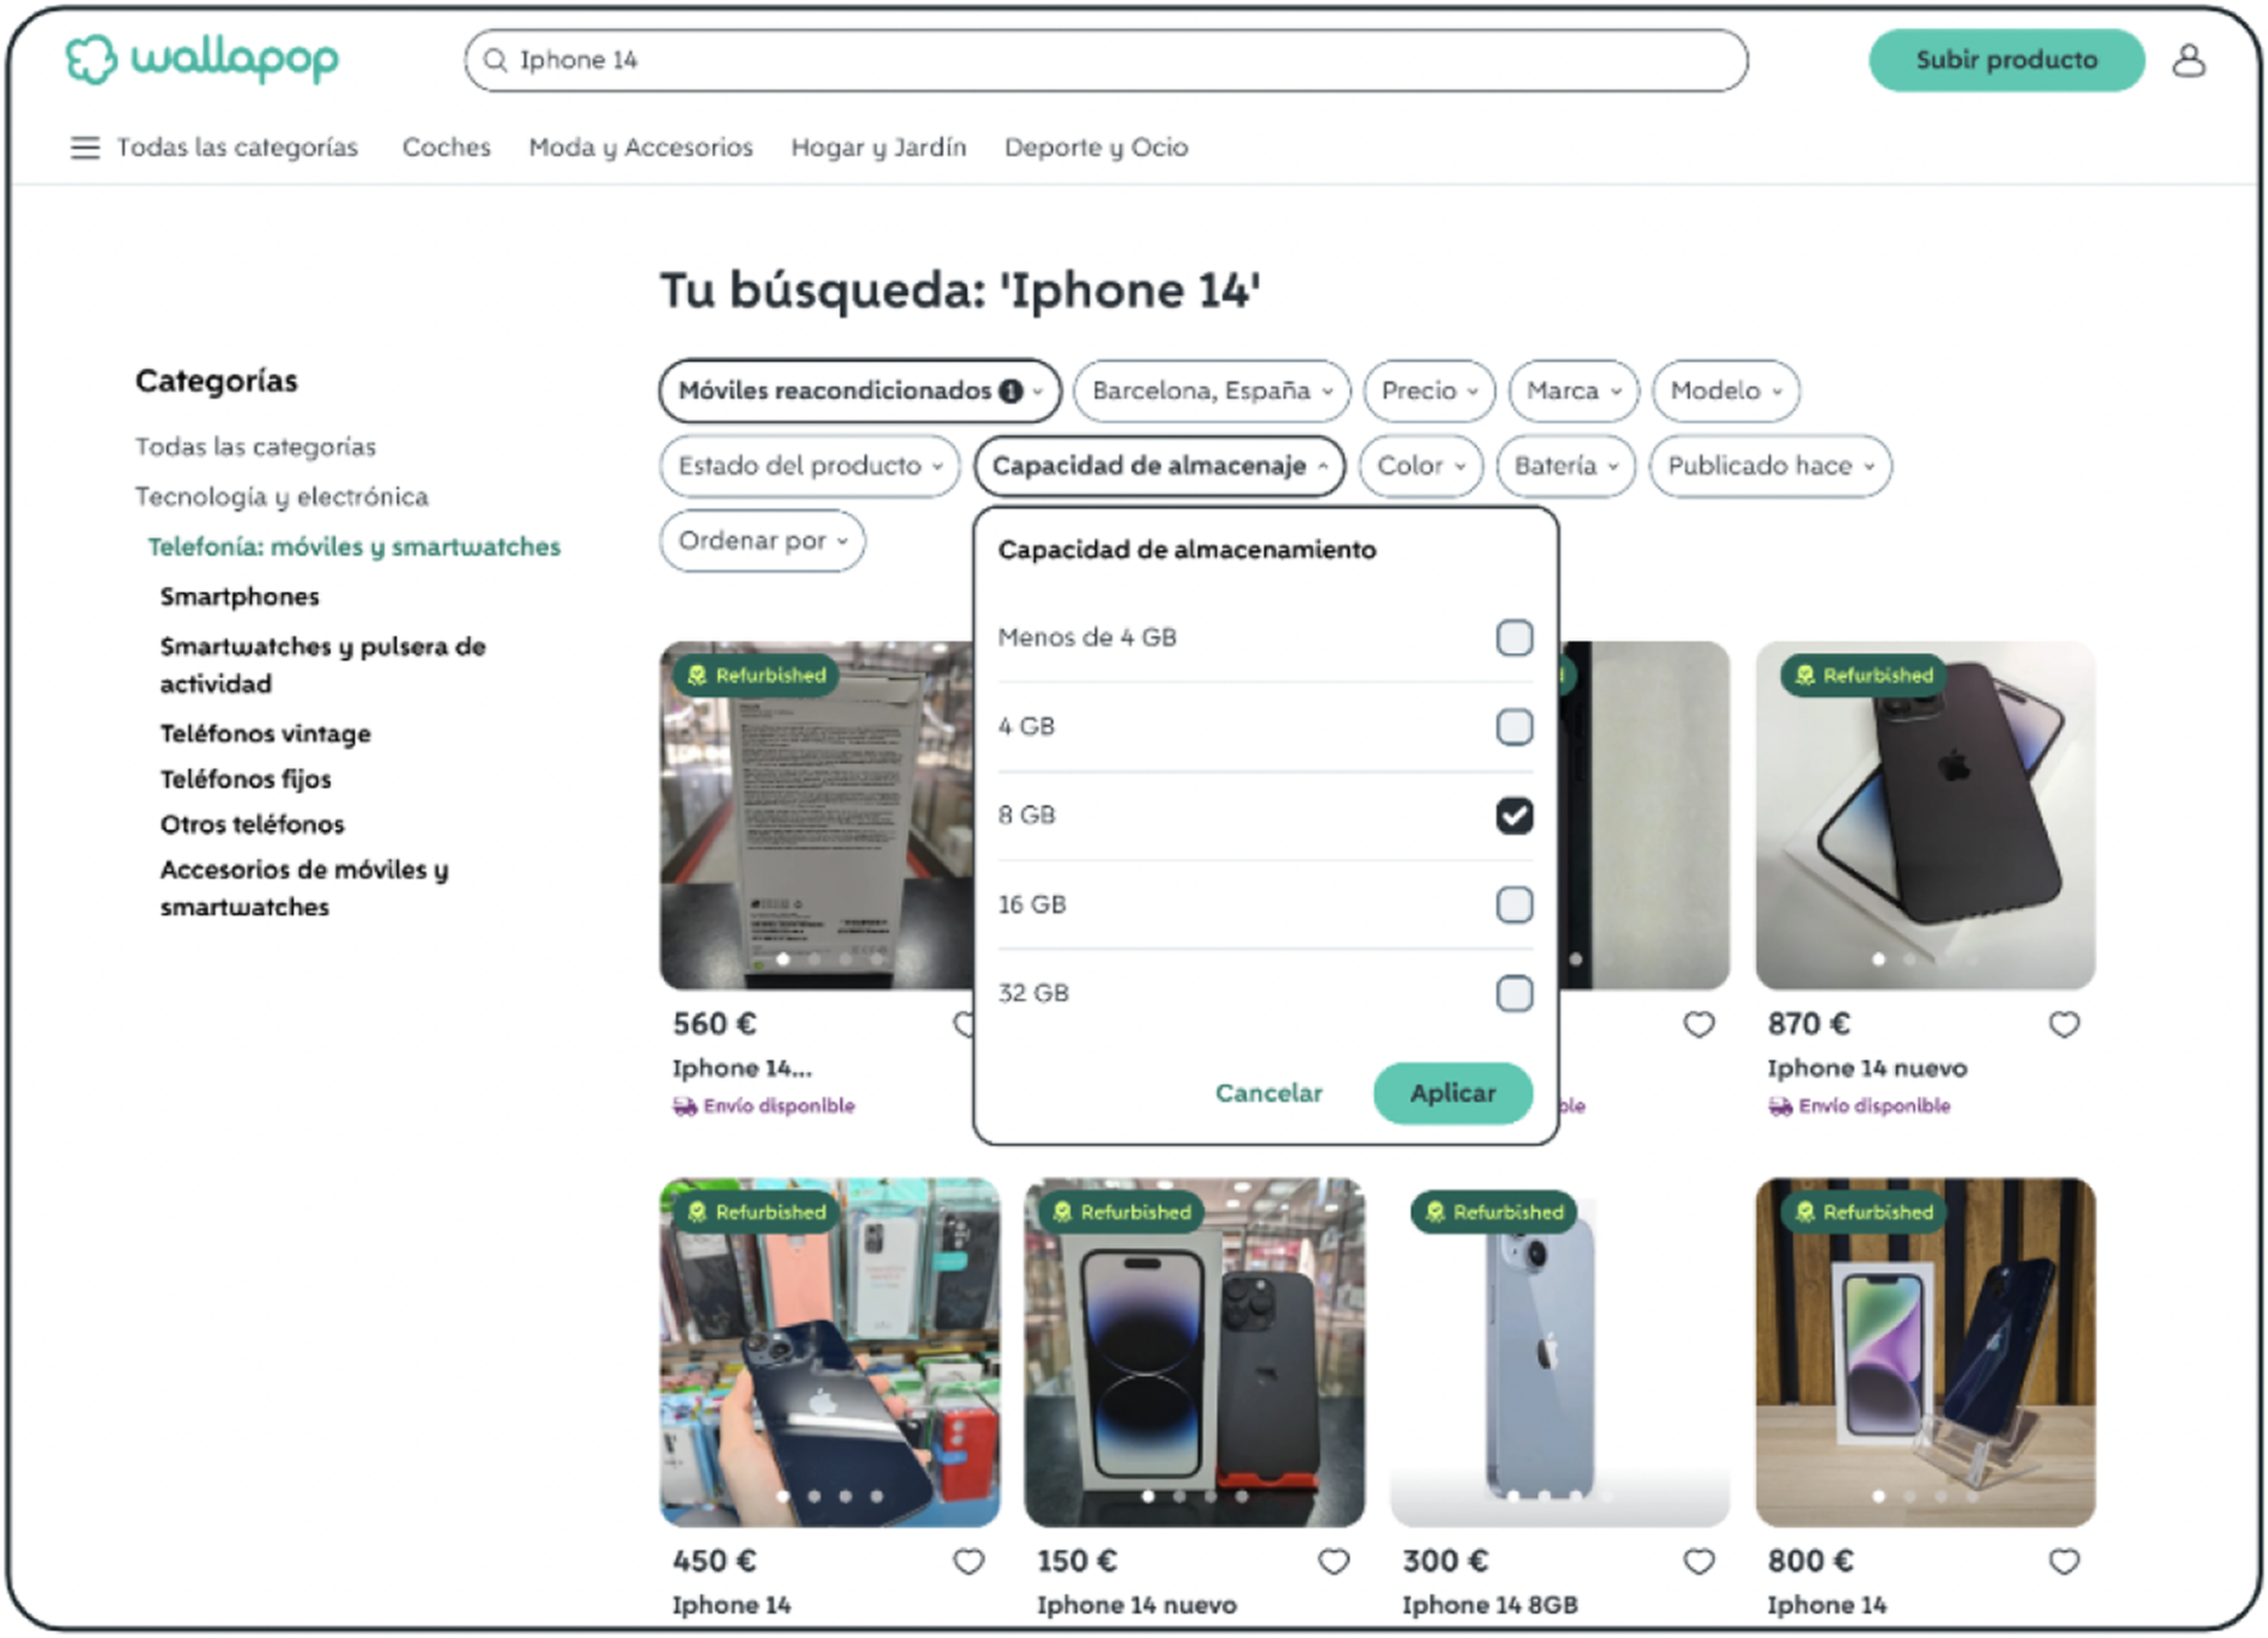Viewport: 2268px width, 1638px height.
Task: Tick the Menos de 4 GB checkbox
Action: pyautogui.click(x=1513, y=638)
